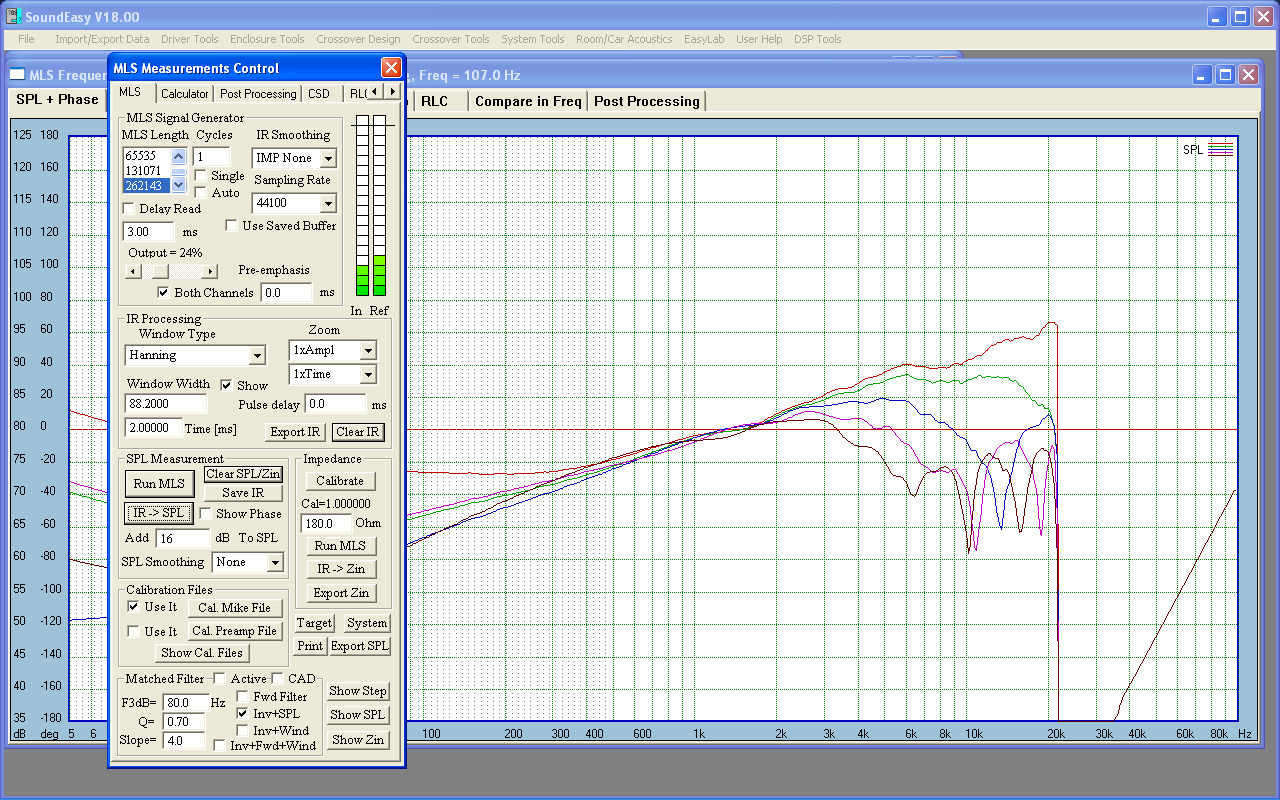Toggle the Show window checkbox

[226, 385]
